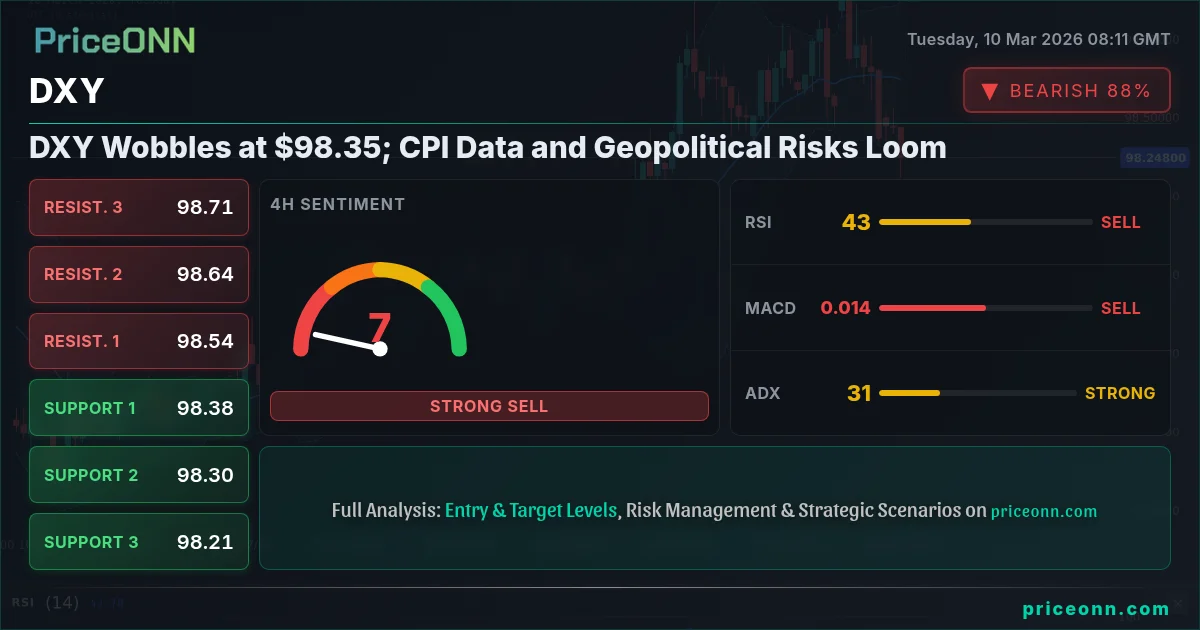Viewport: 1200px width, 630px height.
Task: Select the SUPPORT 1 level 98.38
Action: [139, 408]
